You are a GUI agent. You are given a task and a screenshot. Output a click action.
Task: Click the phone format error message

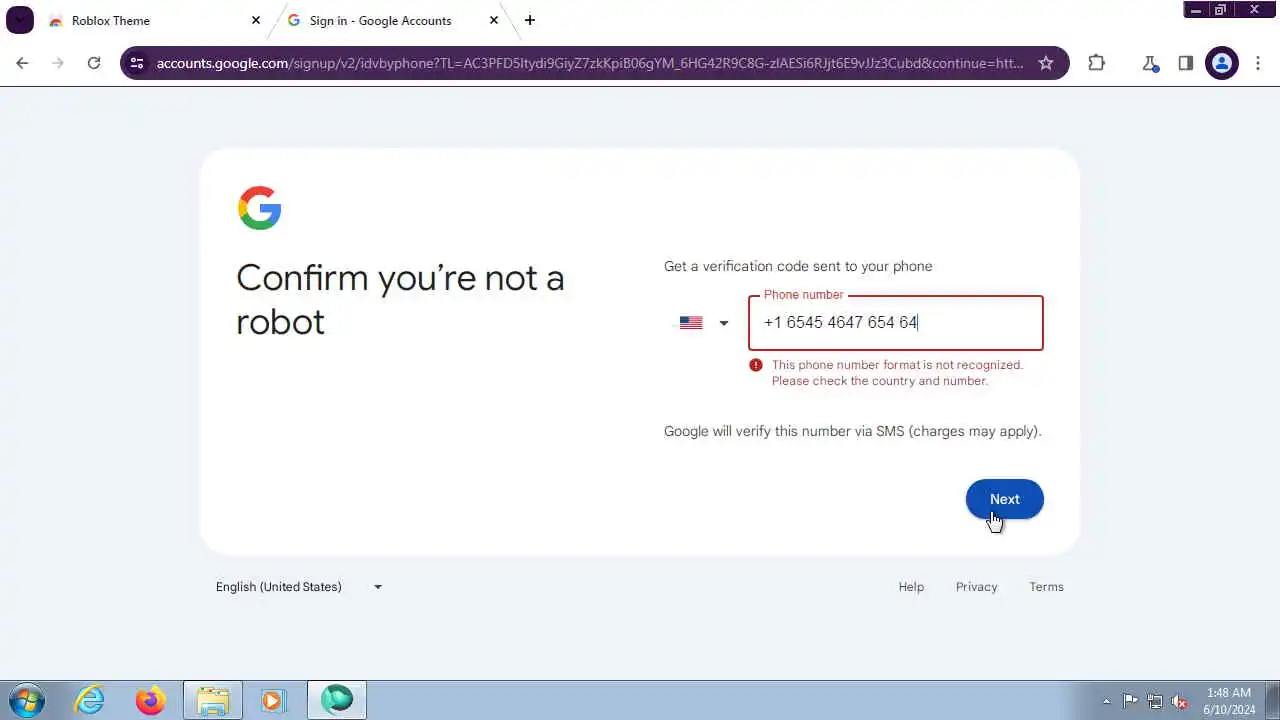point(897,373)
